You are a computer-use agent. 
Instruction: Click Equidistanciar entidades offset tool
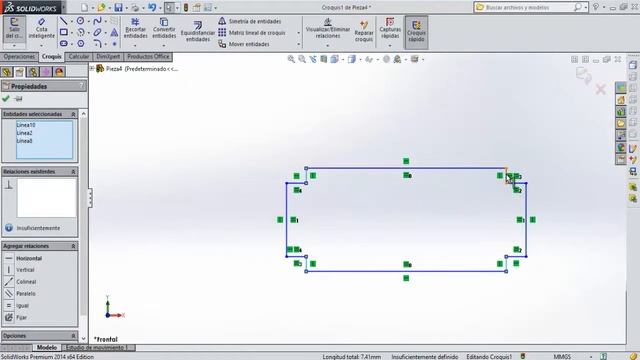(x=198, y=31)
